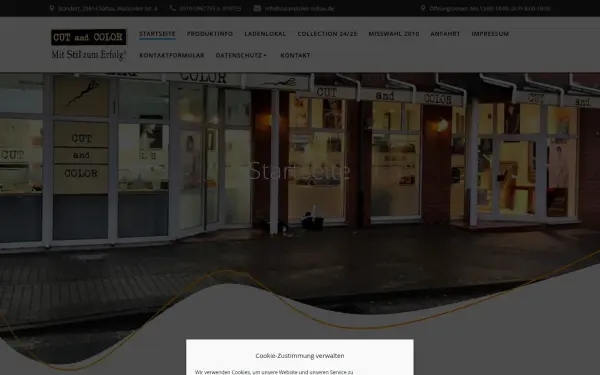Click the phone icon in top bar
The width and height of the screenshot is (600, 375).
[x=173, y=8]
